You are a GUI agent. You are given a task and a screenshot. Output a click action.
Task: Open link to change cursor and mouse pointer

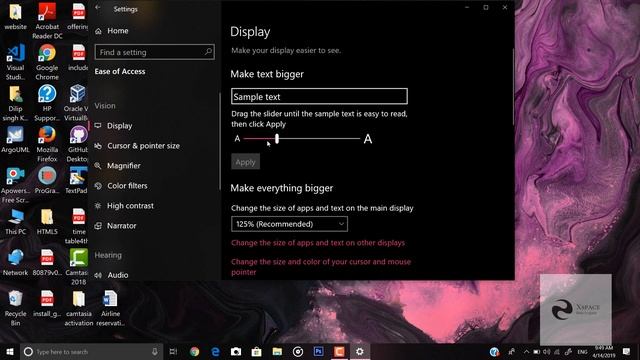[321, 267]
